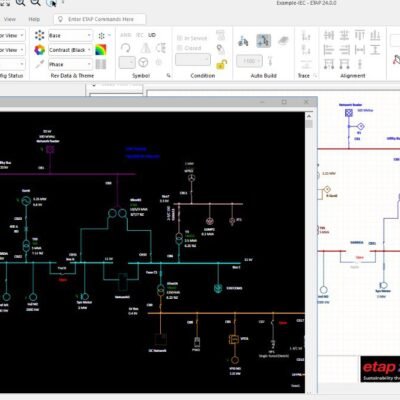Open the Trace group dialog launcher
This screenshot has width=400, height=400.
coord(315,76)
